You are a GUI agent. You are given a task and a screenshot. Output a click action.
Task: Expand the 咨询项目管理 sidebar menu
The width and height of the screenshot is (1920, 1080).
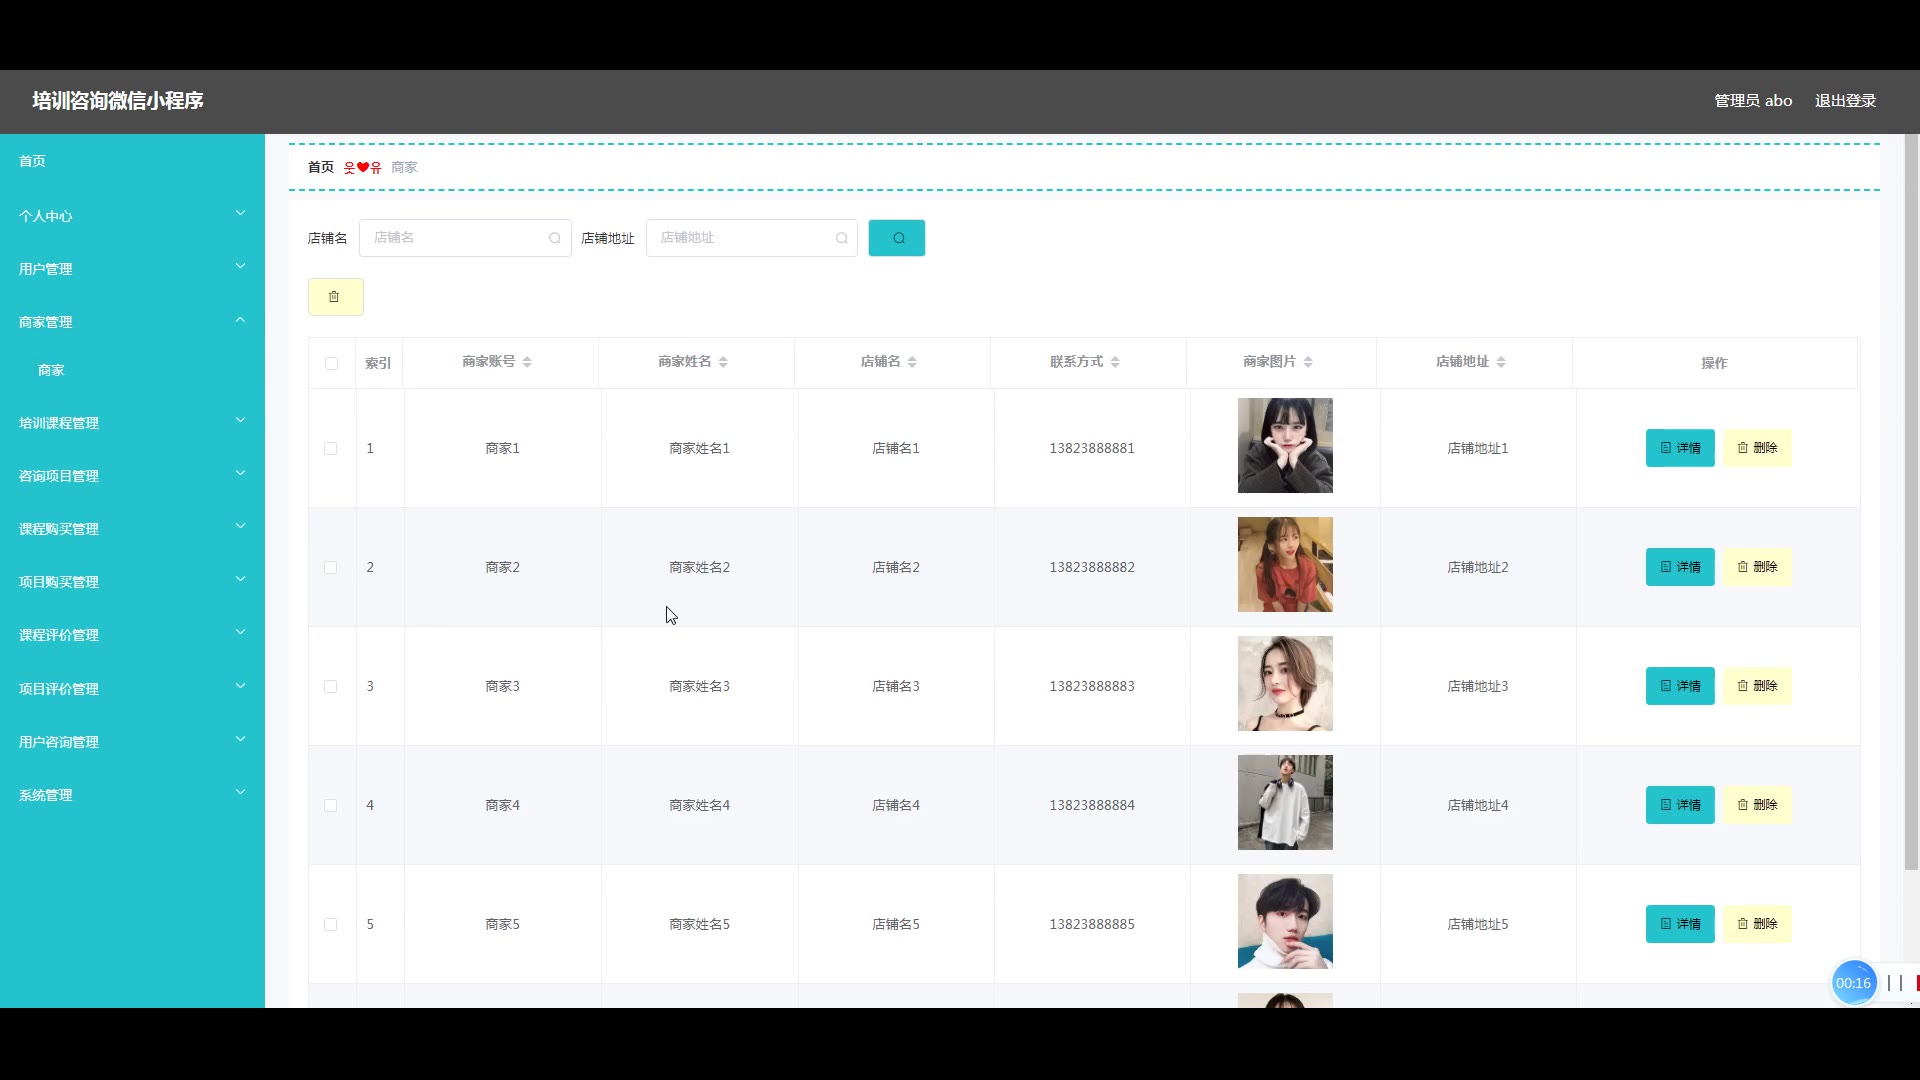pyautogui.click(x=132, y=475)
